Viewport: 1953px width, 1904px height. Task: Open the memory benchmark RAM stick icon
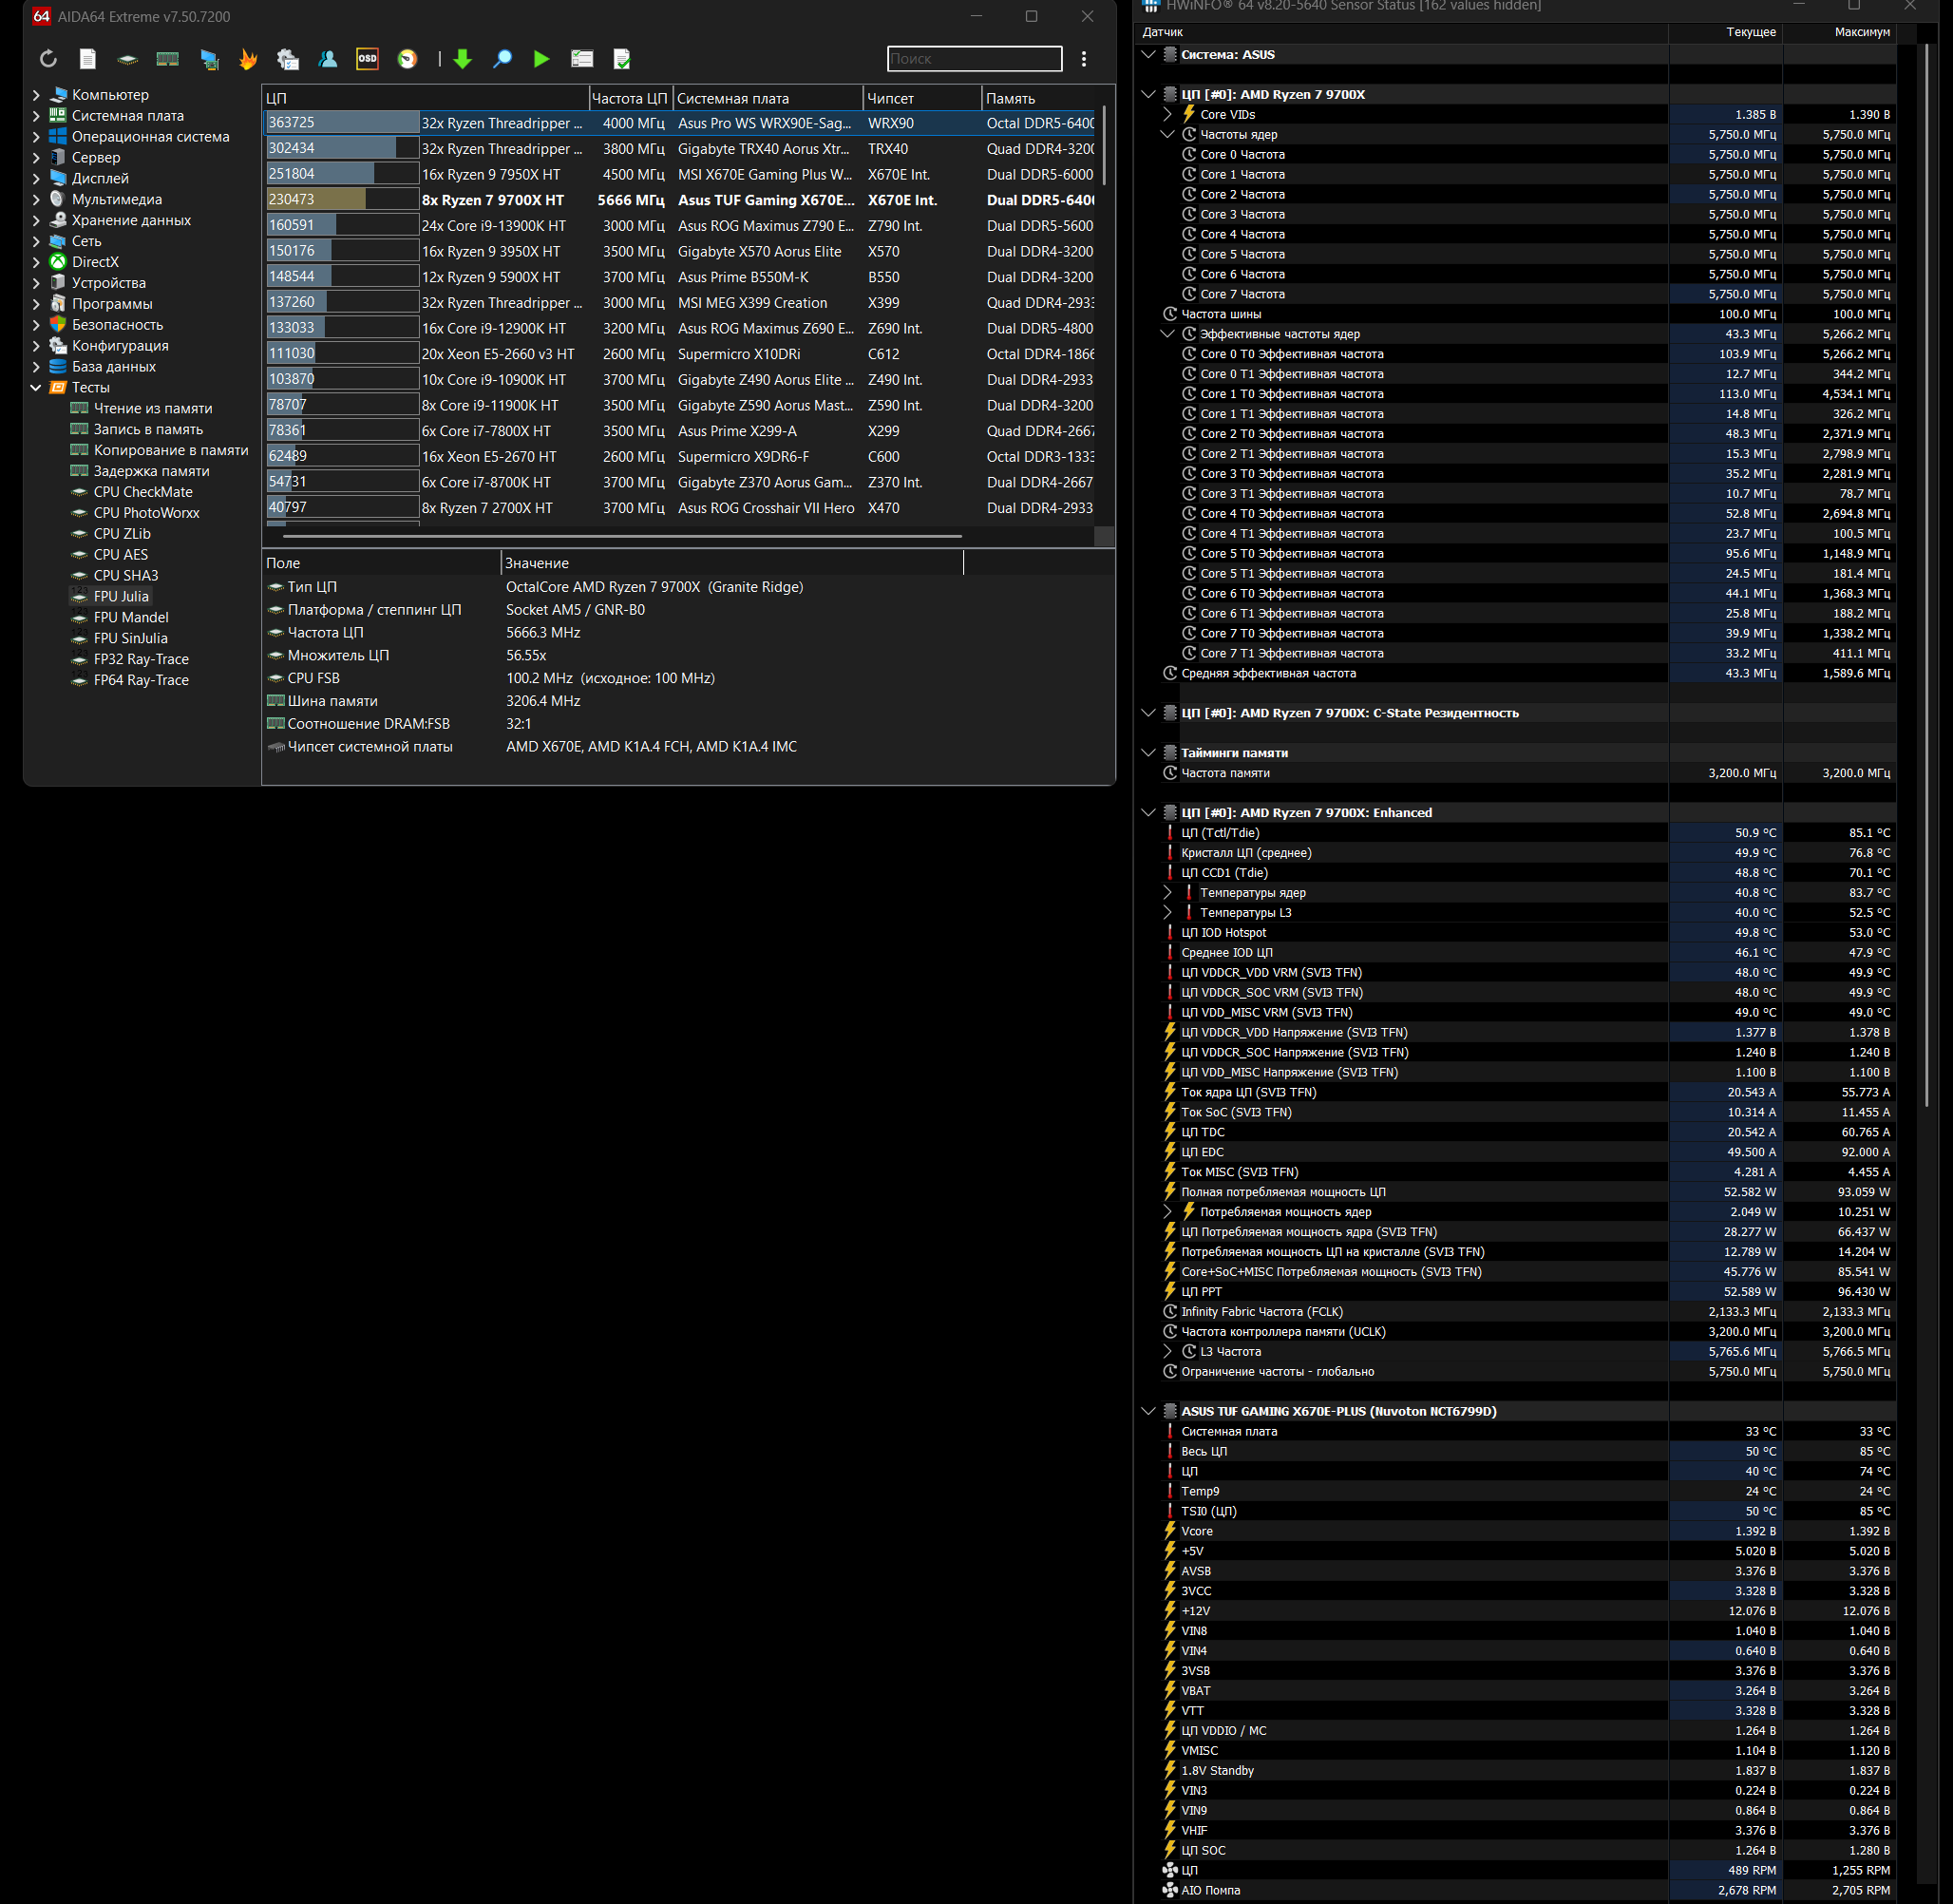pyautogui.click(x=167, y=59)
